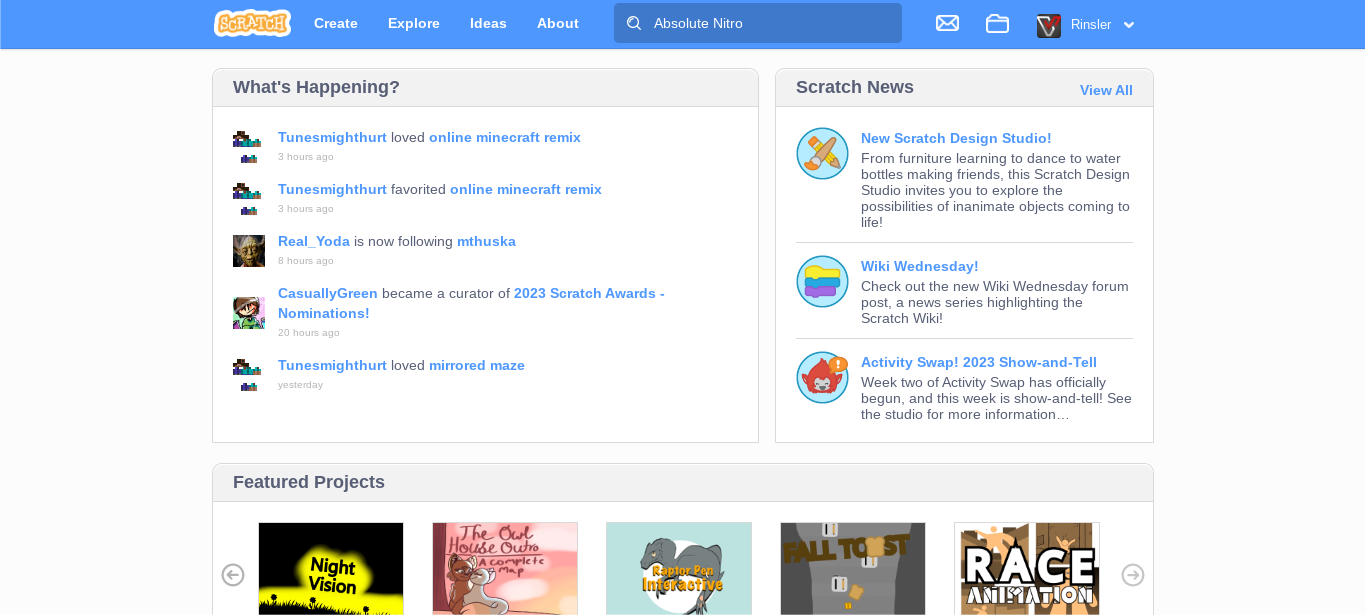Click CasuallyGreen's avatar image
This screenshot has width=1365, height=615.
coord(249,313)
